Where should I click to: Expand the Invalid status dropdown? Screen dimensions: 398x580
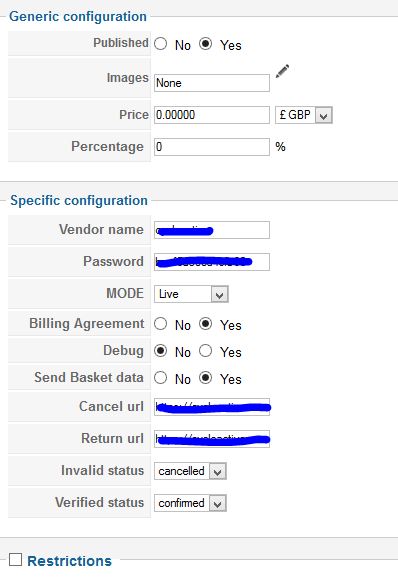pyautogui.click(x=190, y=471)
